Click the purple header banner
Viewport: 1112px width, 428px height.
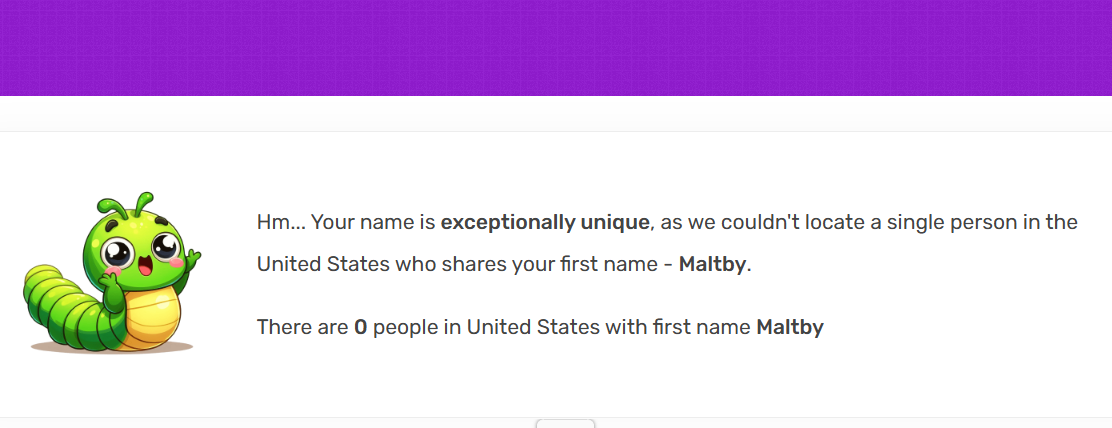click(x=556, y=48)
